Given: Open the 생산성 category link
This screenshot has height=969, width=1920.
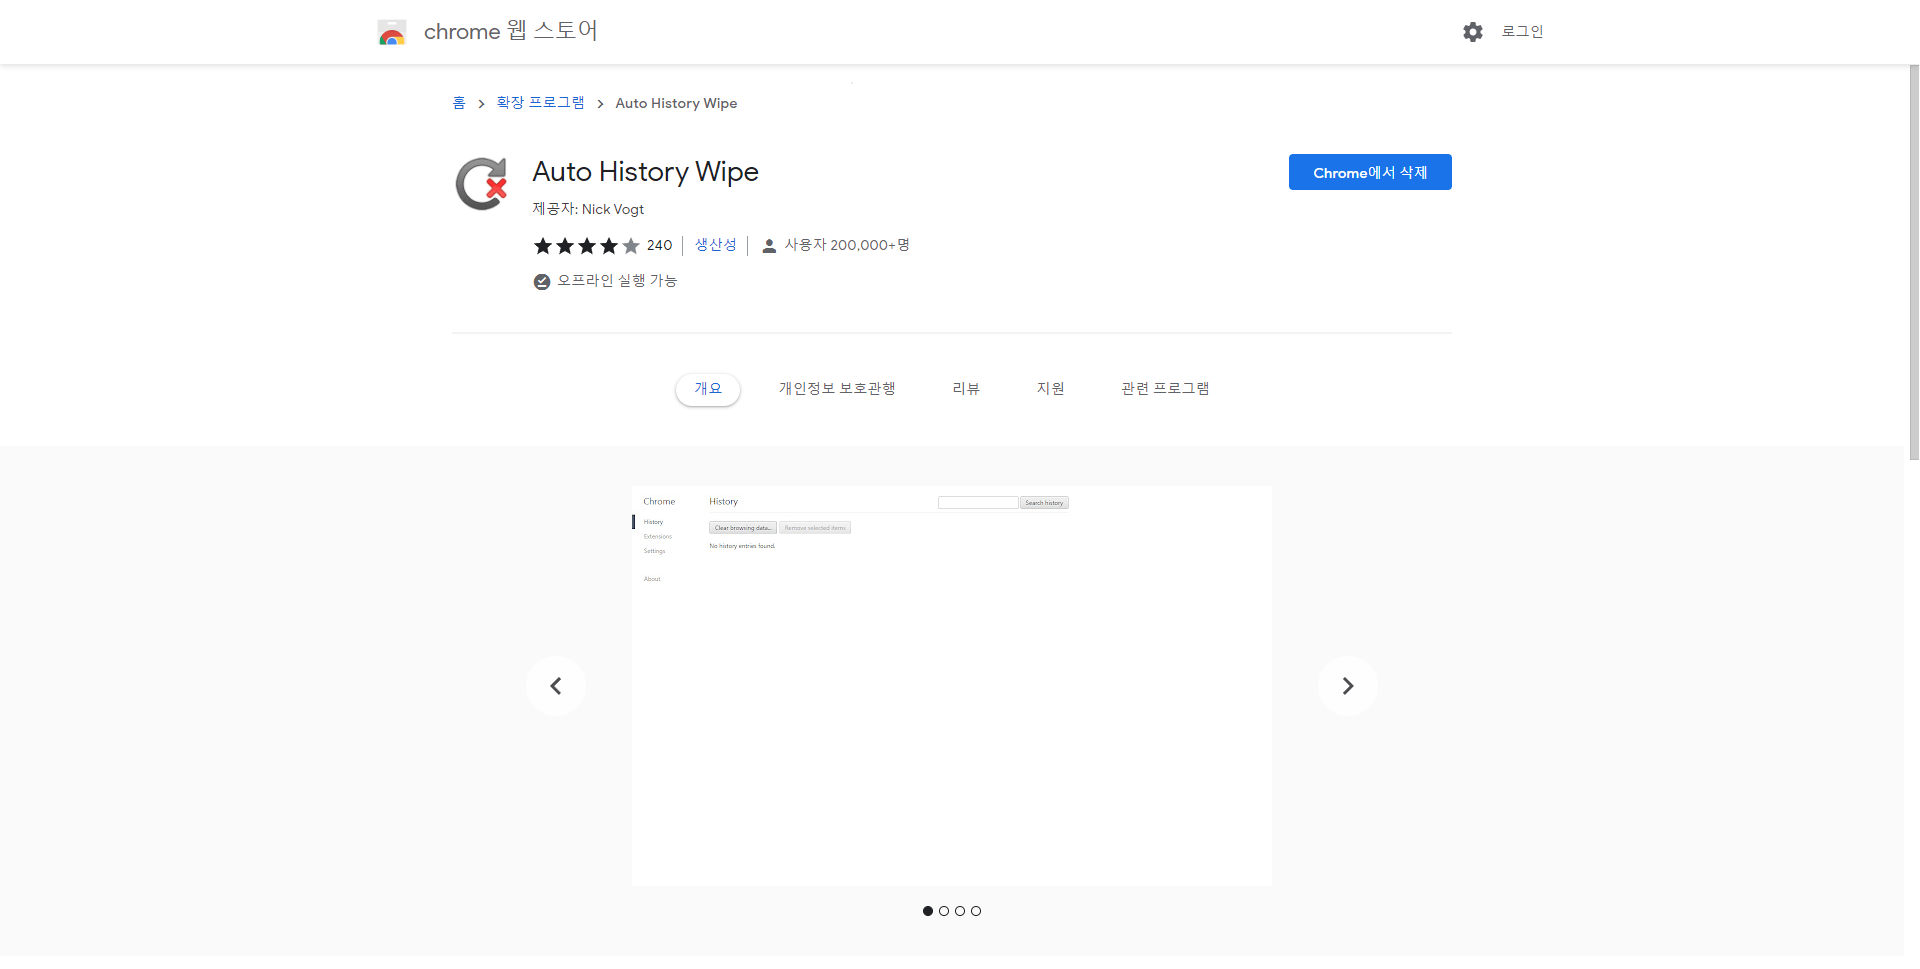Looking at the screenshot, I should (x=716, y=245).
